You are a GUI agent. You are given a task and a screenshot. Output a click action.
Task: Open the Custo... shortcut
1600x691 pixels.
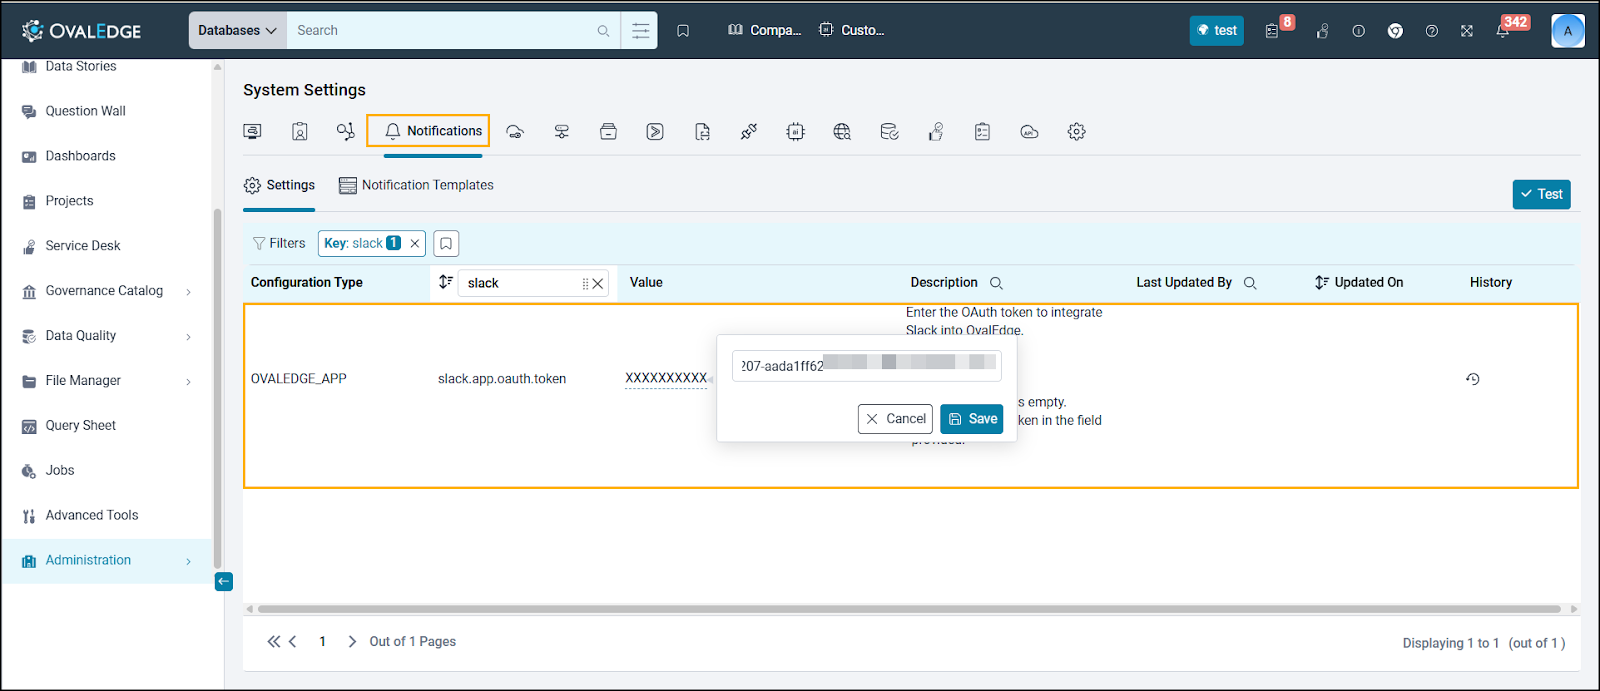[852, 30]
